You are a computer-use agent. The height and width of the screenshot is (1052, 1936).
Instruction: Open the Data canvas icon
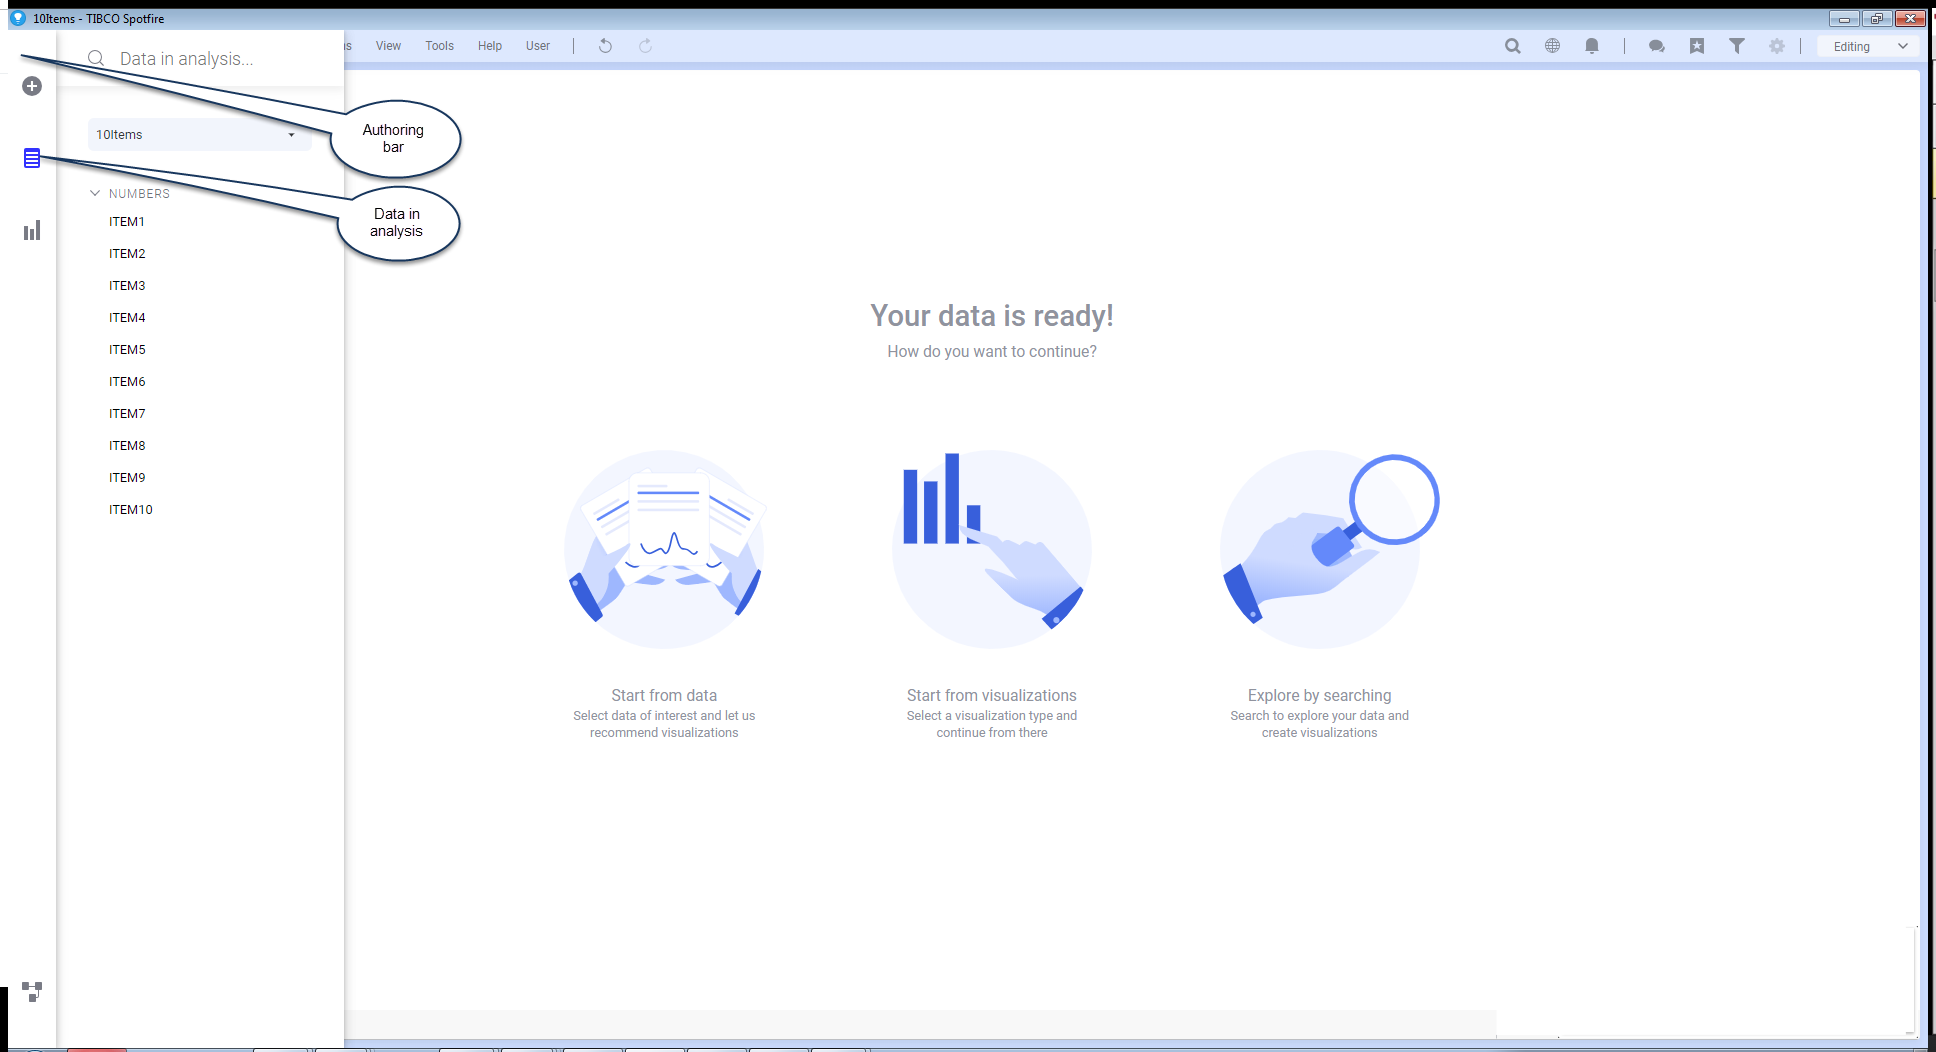[x=32, y=991]
